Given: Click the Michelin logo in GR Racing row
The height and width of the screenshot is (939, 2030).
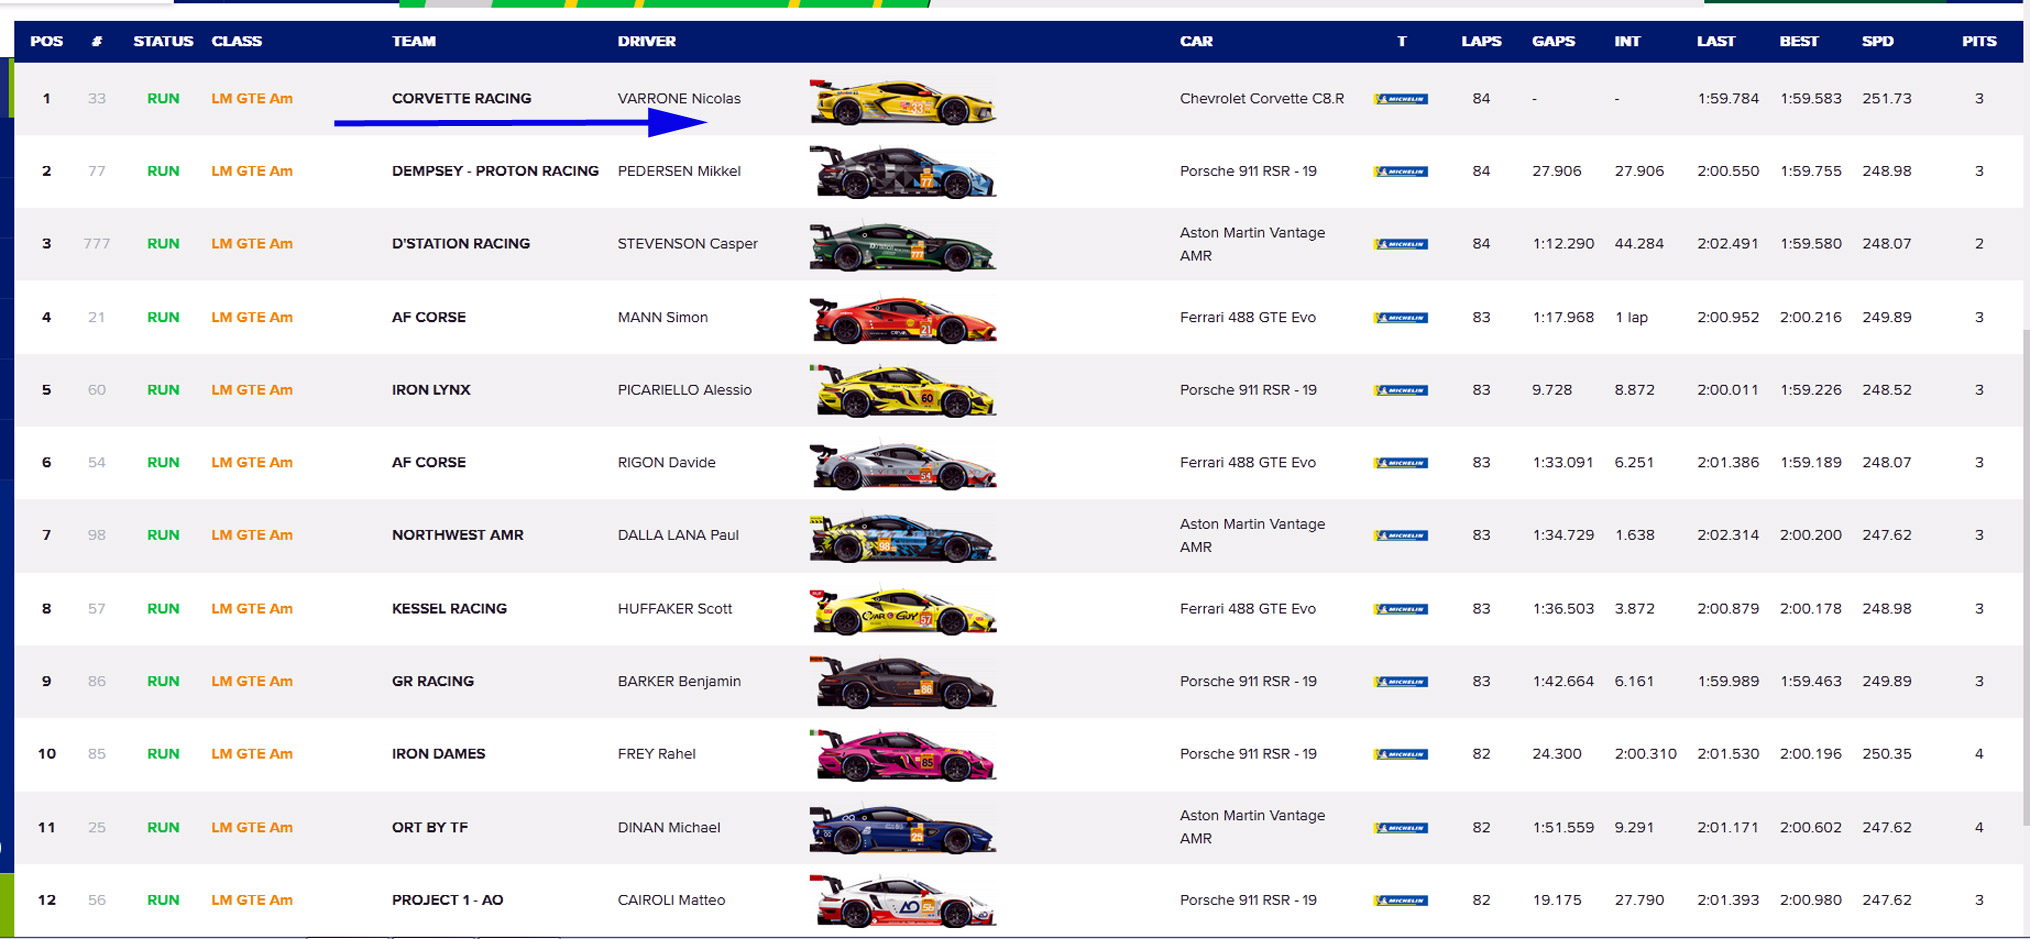Looking at the screenshot, I should tap(1400, 682).
